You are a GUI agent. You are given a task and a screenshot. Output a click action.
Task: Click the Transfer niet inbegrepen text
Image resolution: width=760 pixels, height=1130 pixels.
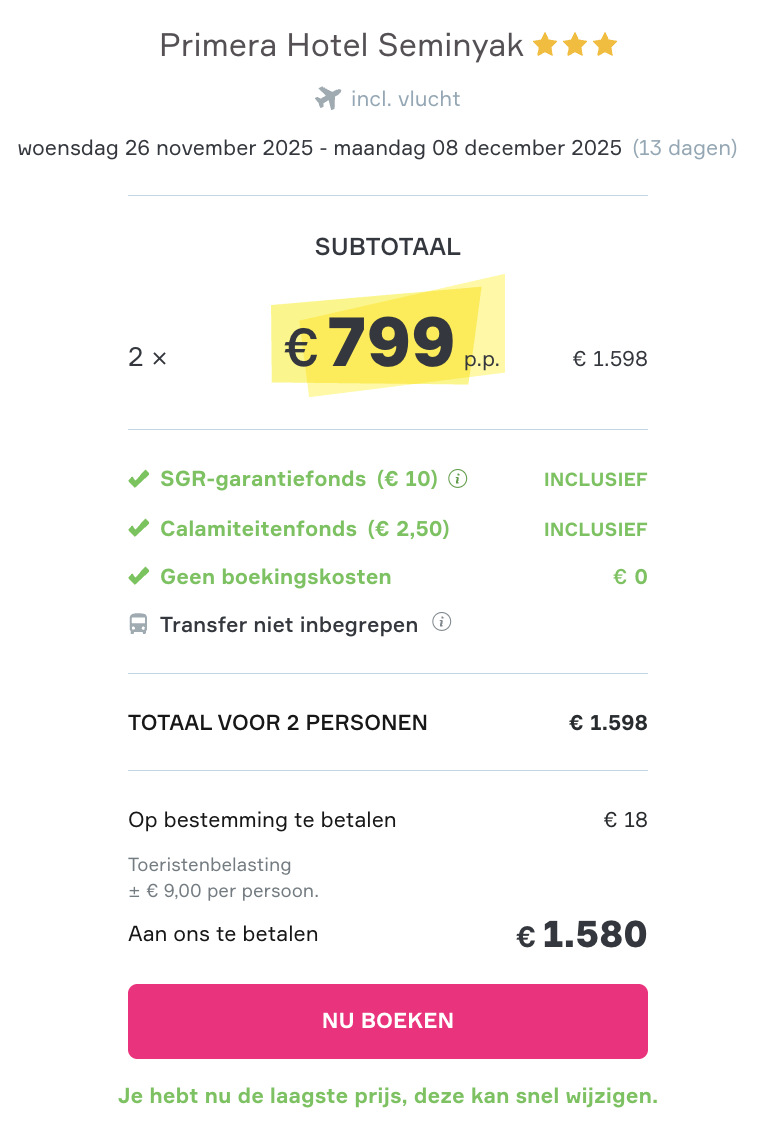289,625
